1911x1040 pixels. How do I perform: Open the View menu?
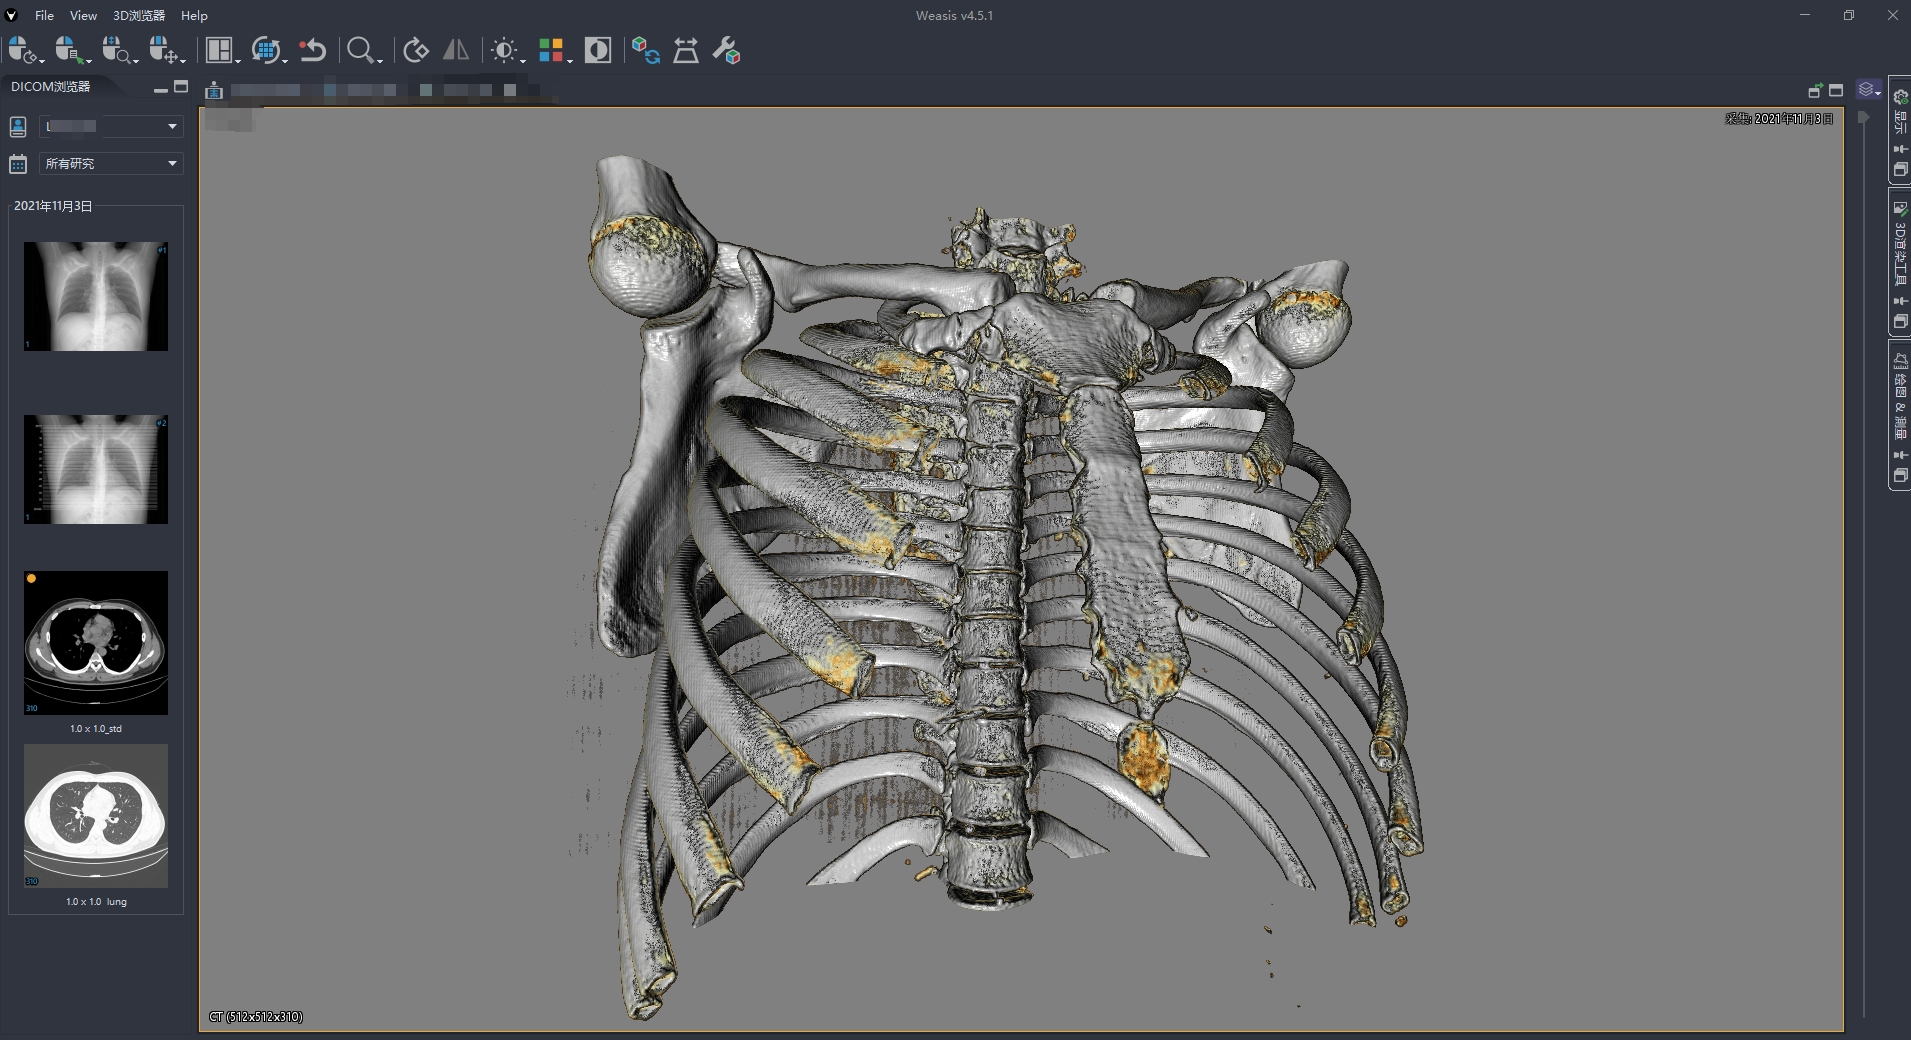[83, 15]
